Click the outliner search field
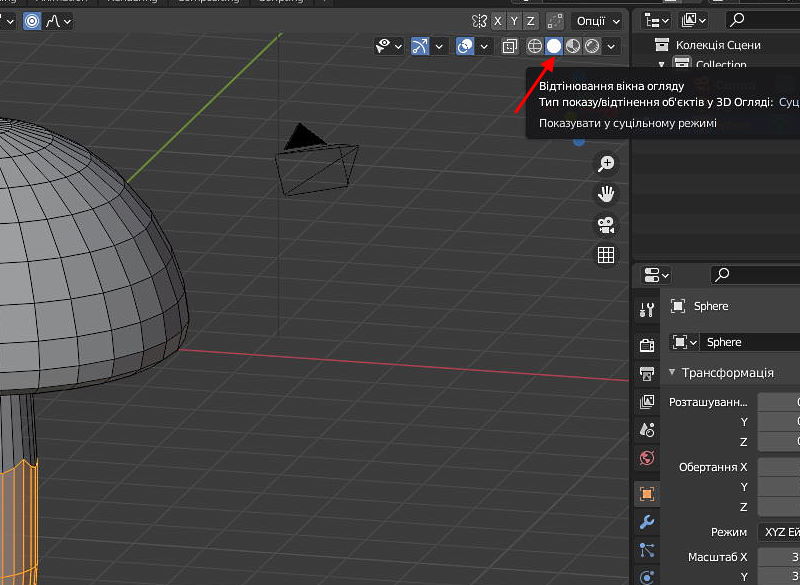 [x=763, y=21]
